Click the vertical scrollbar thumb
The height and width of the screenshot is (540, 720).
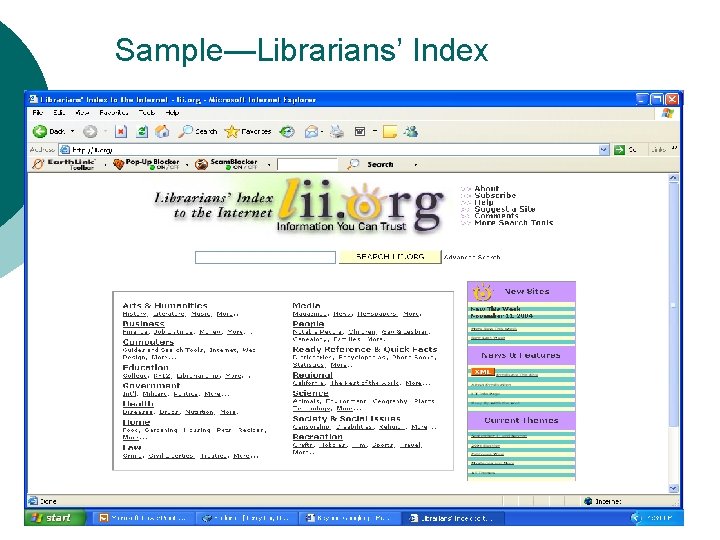coord(673,305)
